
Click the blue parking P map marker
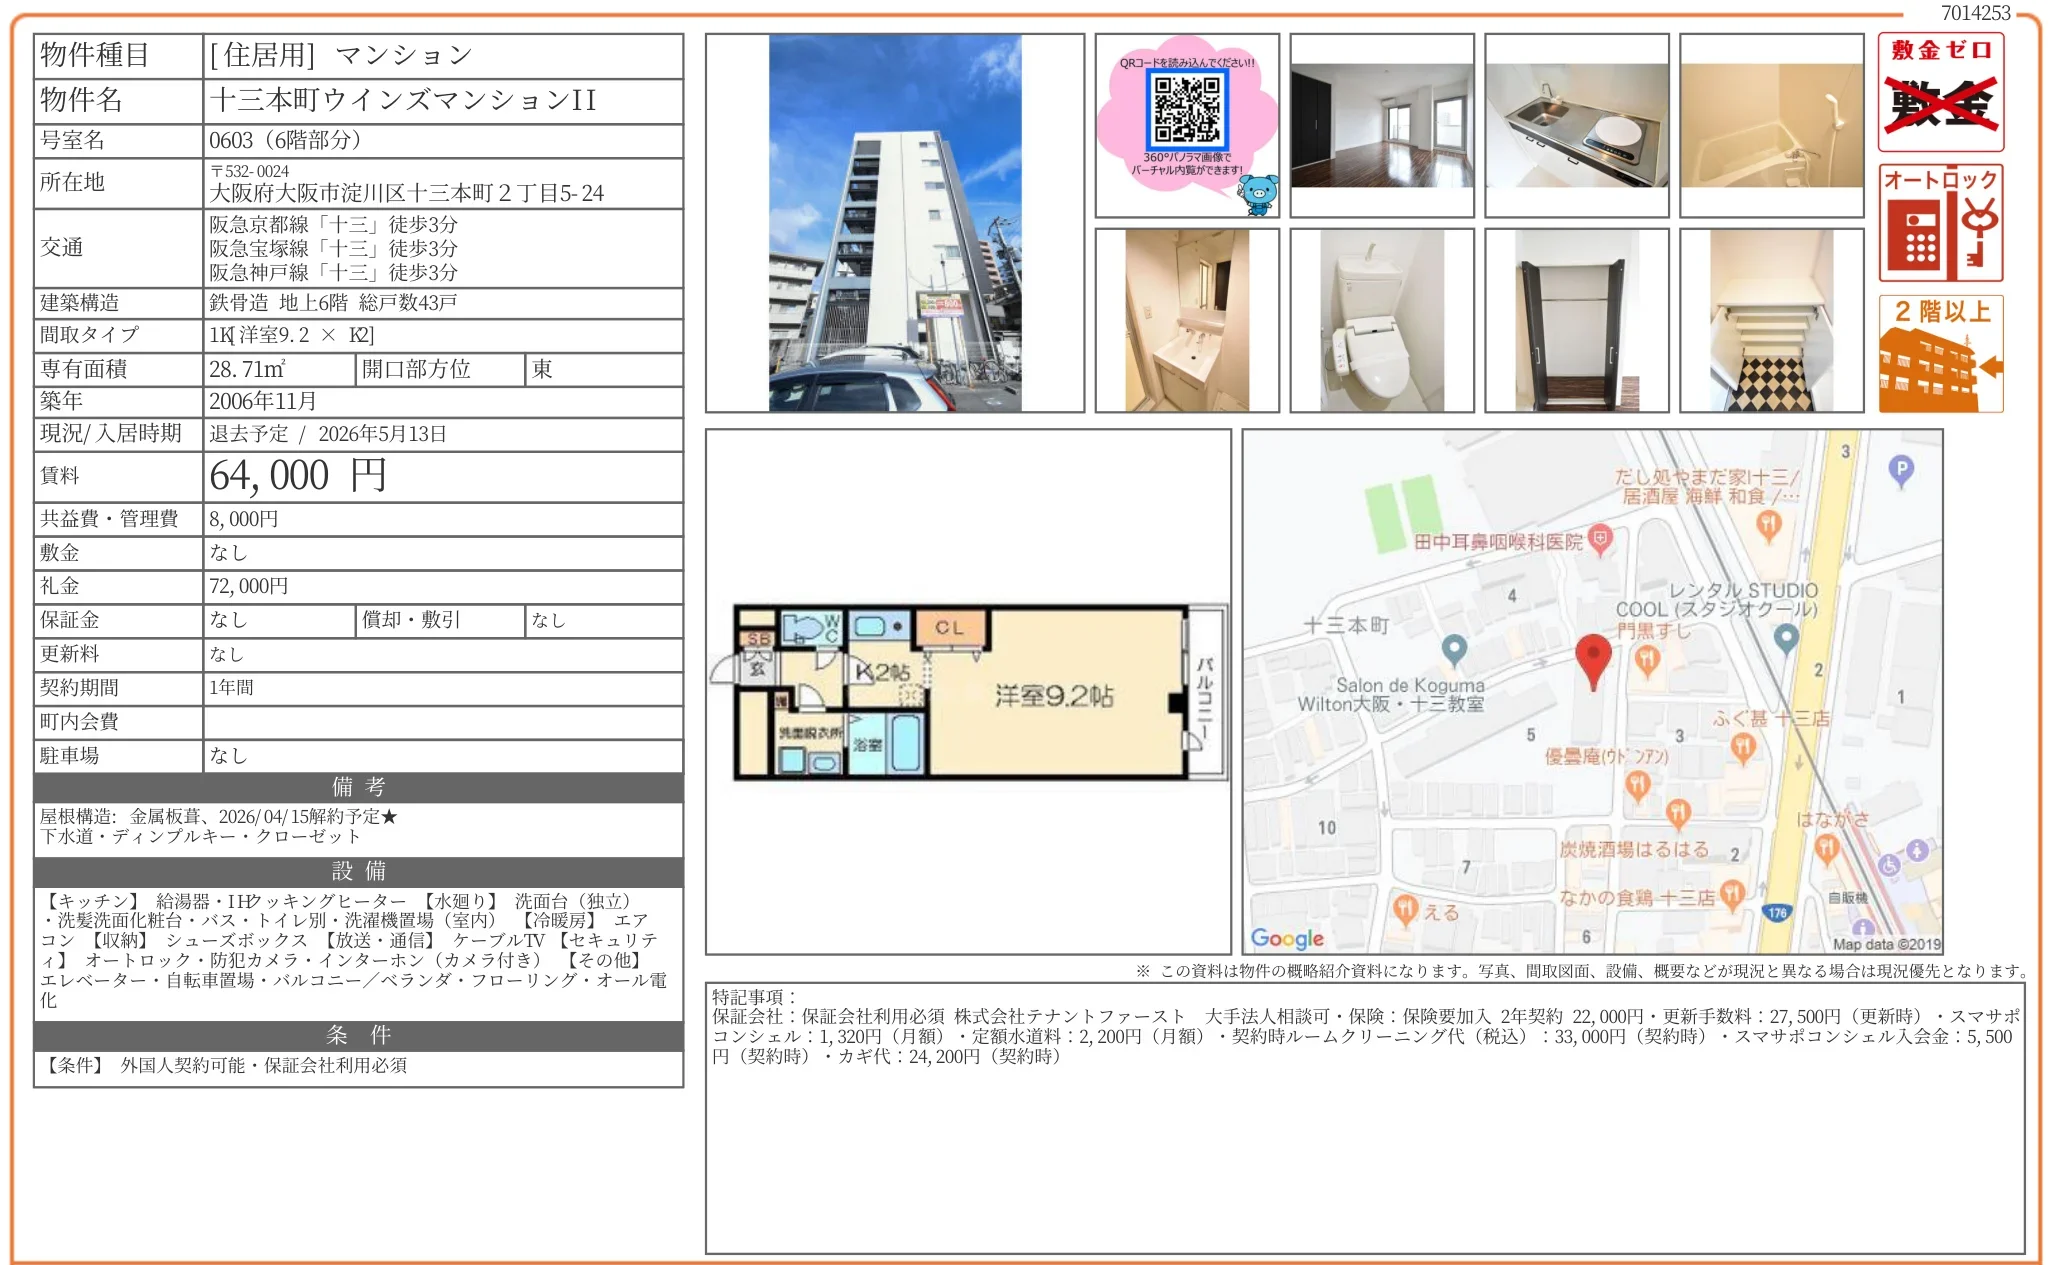tap(1900, 469)
